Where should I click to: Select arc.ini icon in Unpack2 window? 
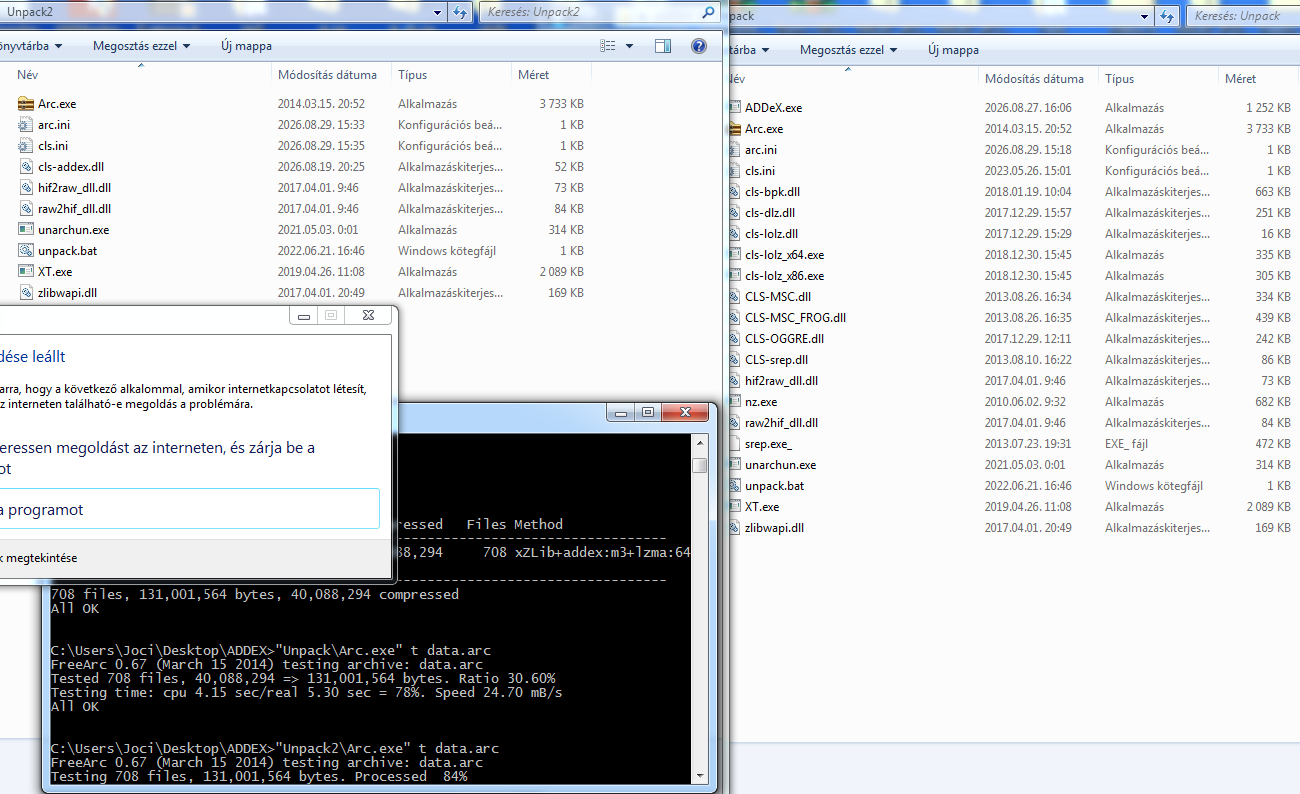[x=27, y=125]
